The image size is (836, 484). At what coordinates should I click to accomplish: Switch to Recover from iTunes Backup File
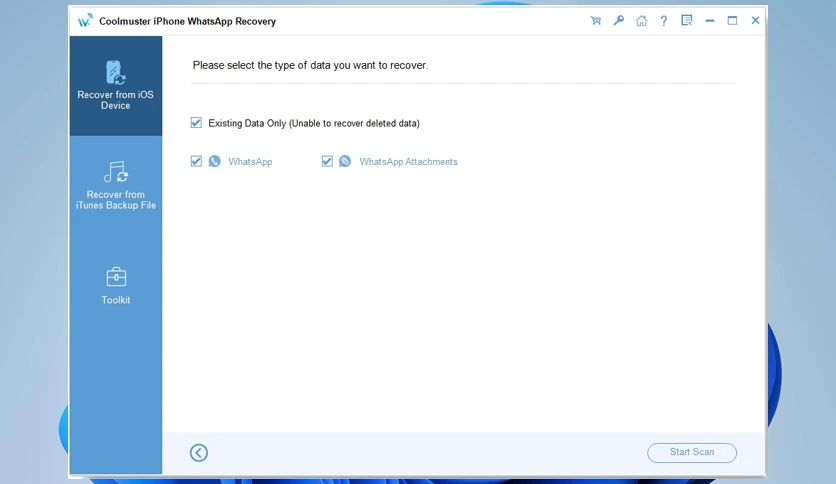(116, 185)
